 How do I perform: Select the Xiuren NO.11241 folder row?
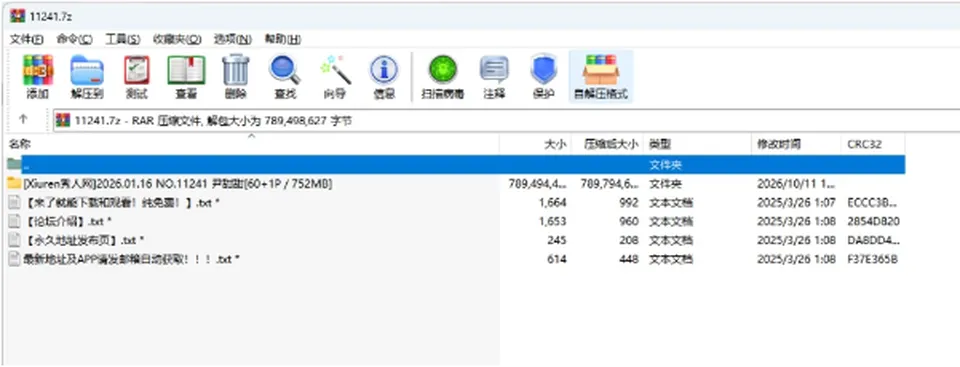click(x=455, y=183)
